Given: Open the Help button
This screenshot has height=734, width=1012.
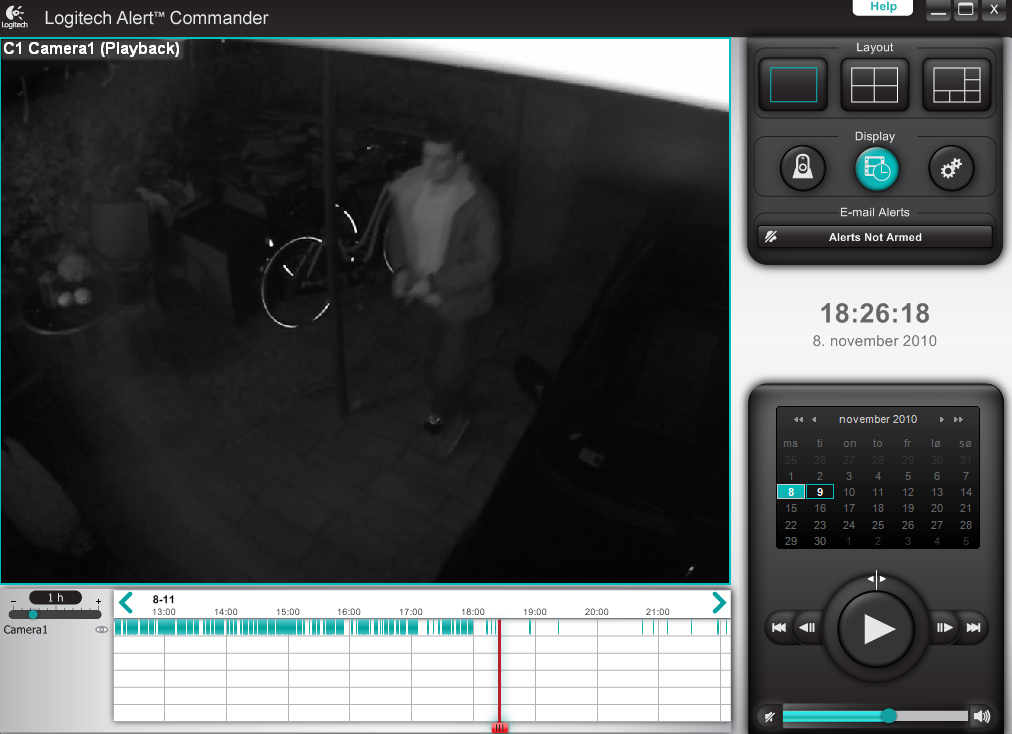Looking at the screenshot, I should tap(883, 6).
